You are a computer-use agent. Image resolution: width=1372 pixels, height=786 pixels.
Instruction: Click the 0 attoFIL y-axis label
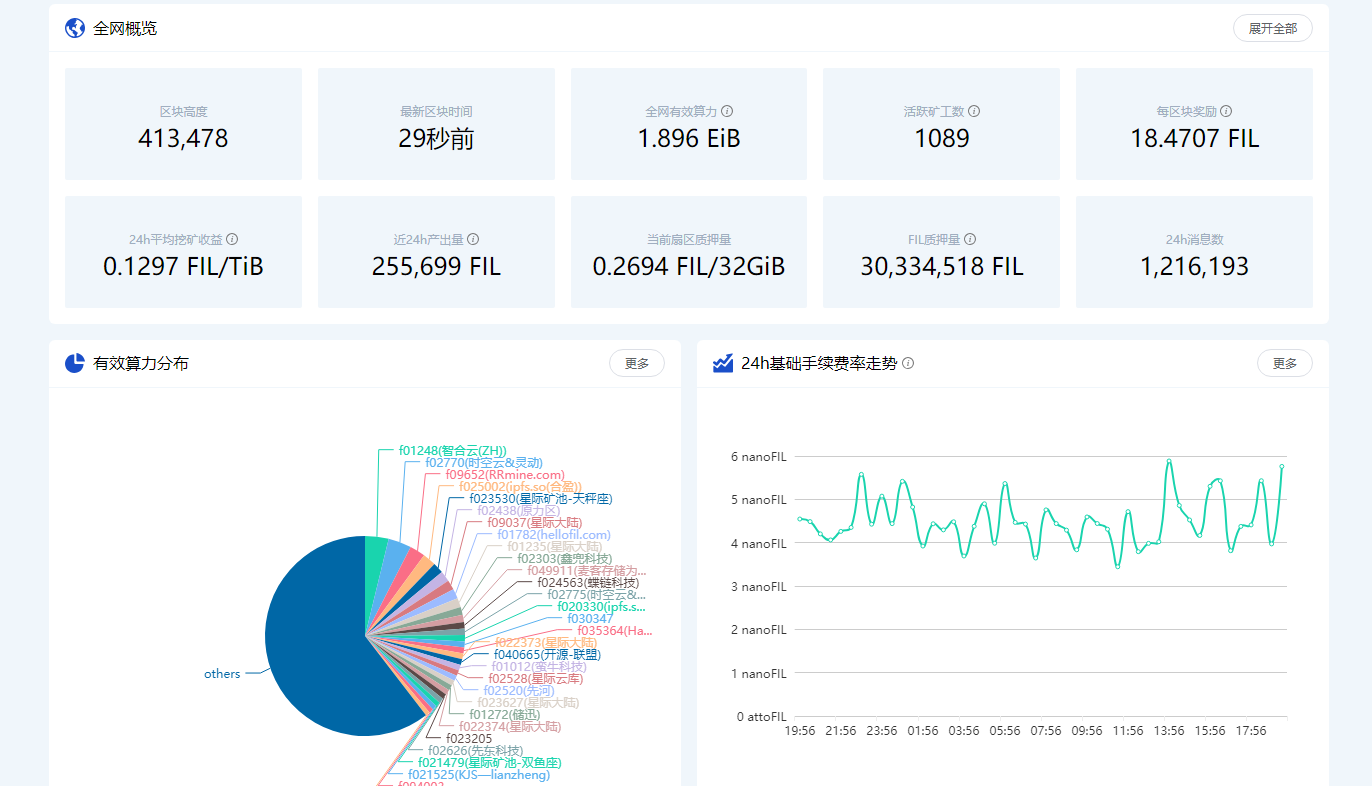(x=761, y=717)
